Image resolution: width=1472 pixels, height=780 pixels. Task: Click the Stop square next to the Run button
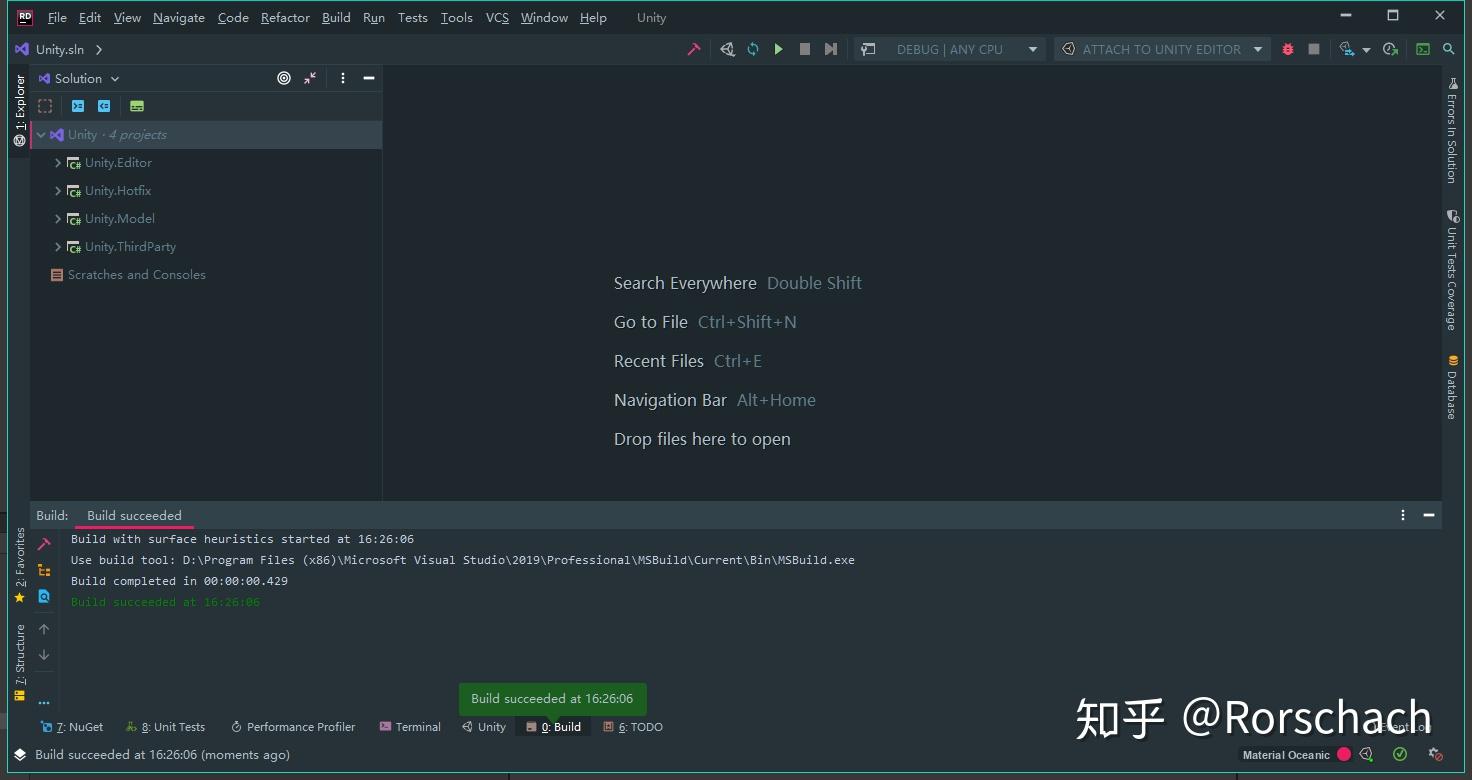pos(804,49)
